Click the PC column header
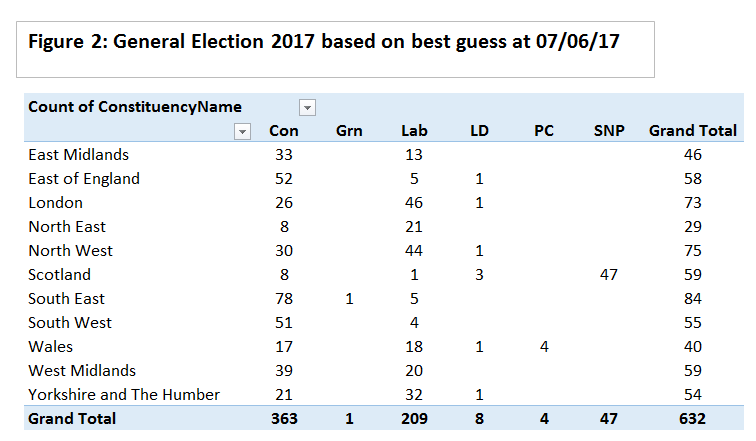The width and height of the screenshot is (756, 441). pyautogui.click(x=545, y=131)
